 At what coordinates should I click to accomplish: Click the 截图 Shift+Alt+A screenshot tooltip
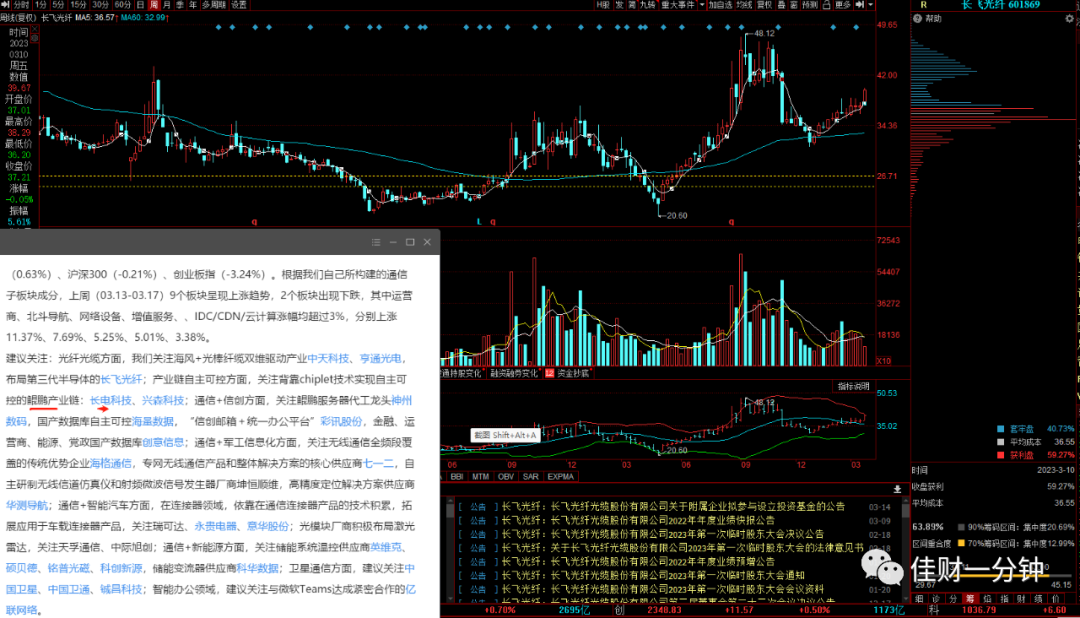[504, 435]
